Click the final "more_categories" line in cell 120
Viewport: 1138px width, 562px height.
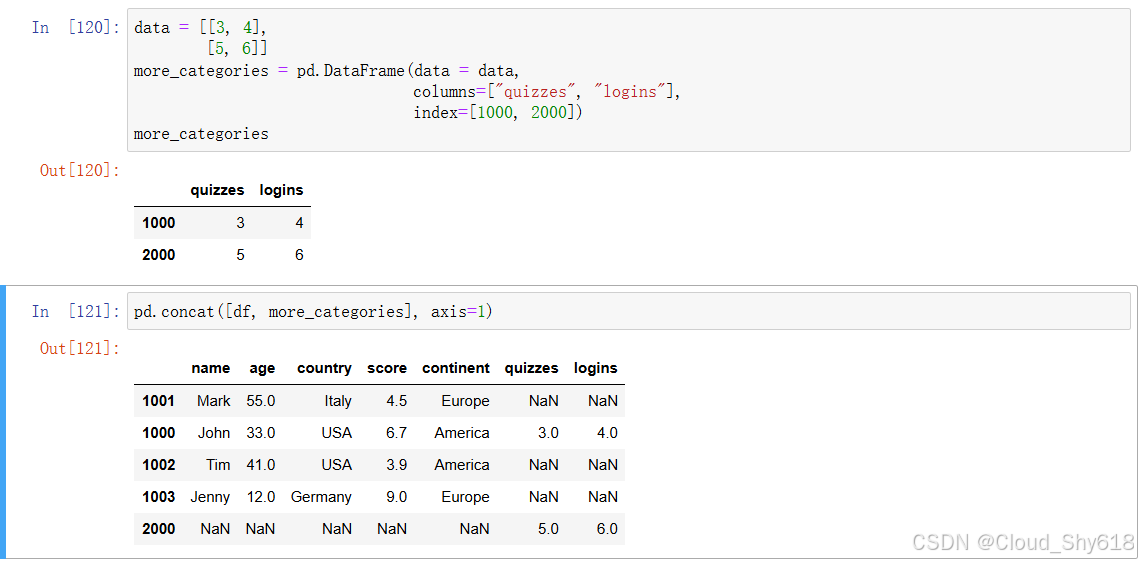[201, 134]
